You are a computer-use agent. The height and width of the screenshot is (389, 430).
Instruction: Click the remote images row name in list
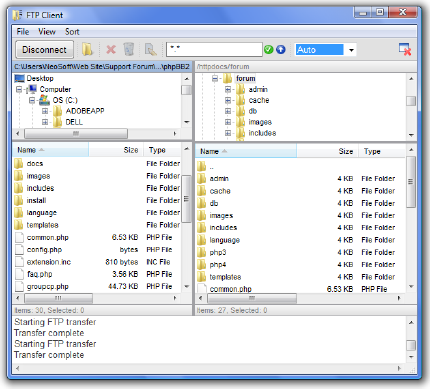click(221, 216)
